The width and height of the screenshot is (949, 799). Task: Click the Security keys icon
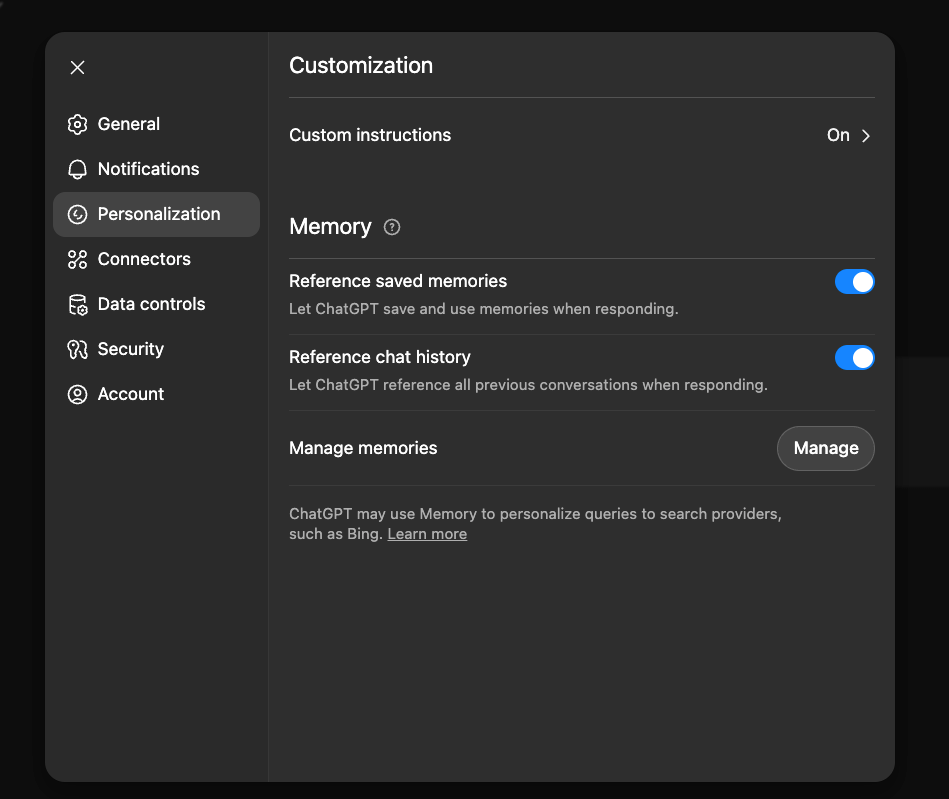pos(77,349)
